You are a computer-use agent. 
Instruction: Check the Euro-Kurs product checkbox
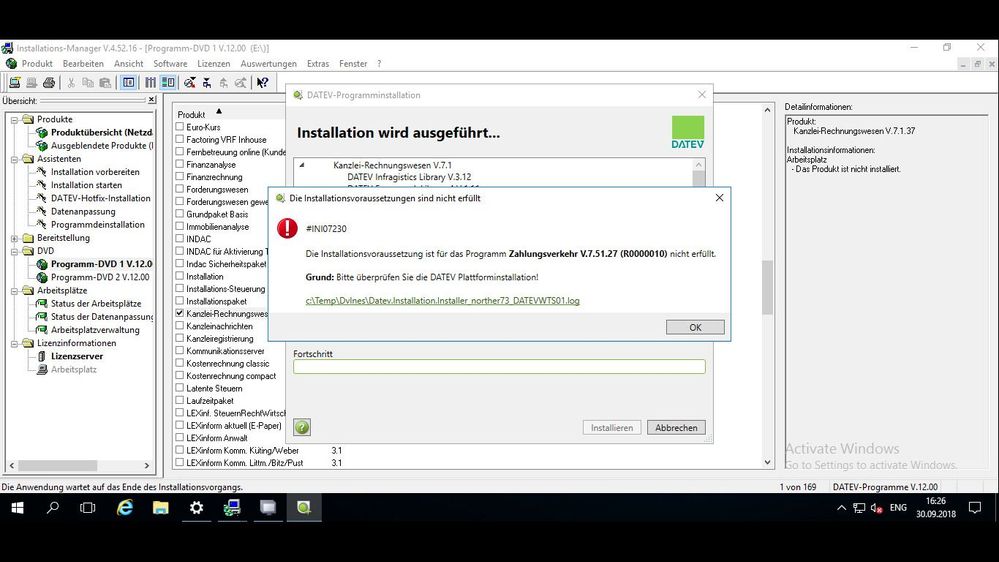180,127
